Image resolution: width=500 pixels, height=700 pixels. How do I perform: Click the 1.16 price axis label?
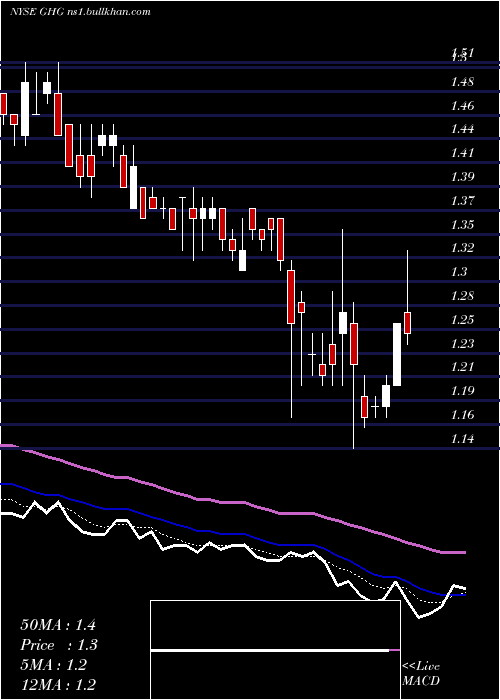(462, 415)
